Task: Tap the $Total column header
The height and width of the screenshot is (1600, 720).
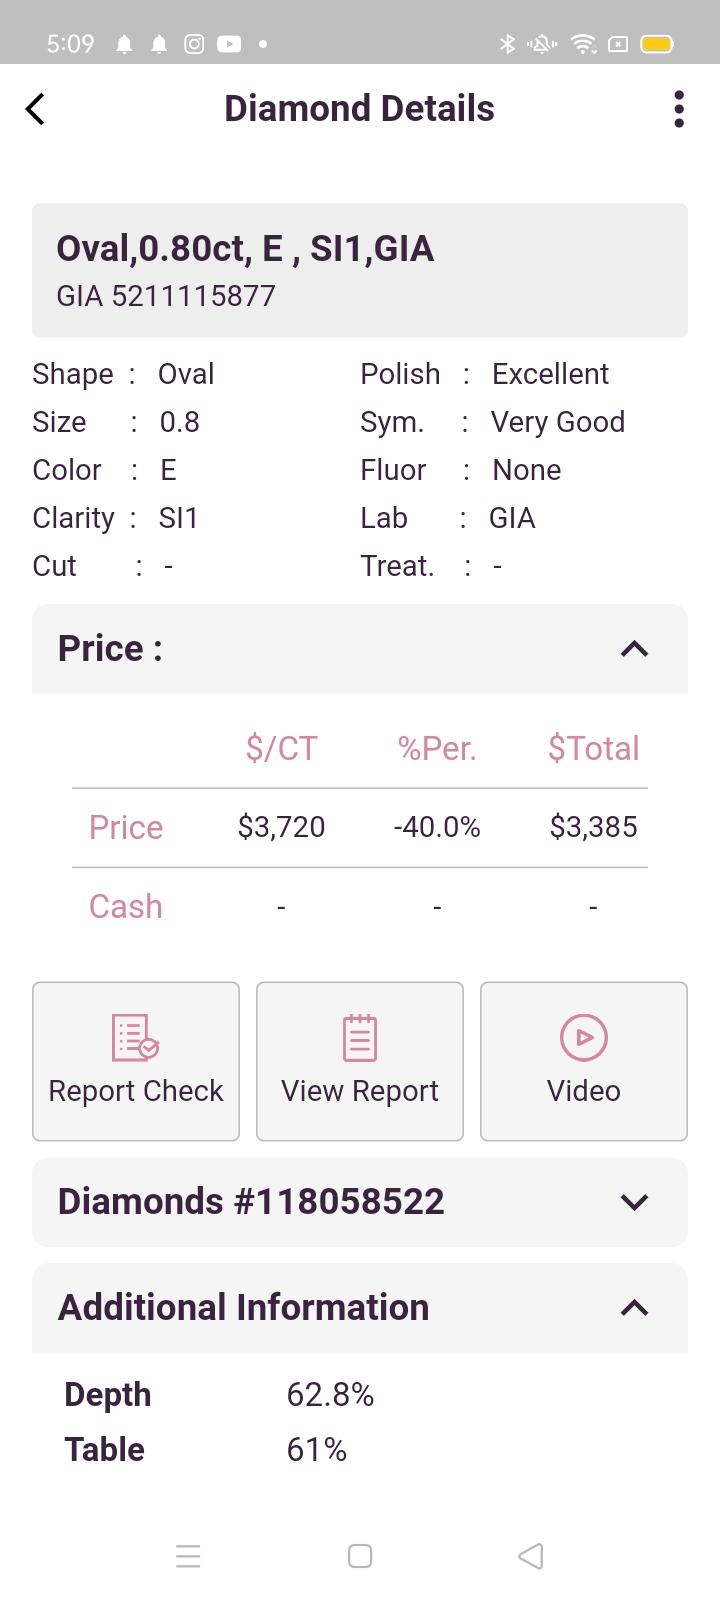Action: pos(593,748)
